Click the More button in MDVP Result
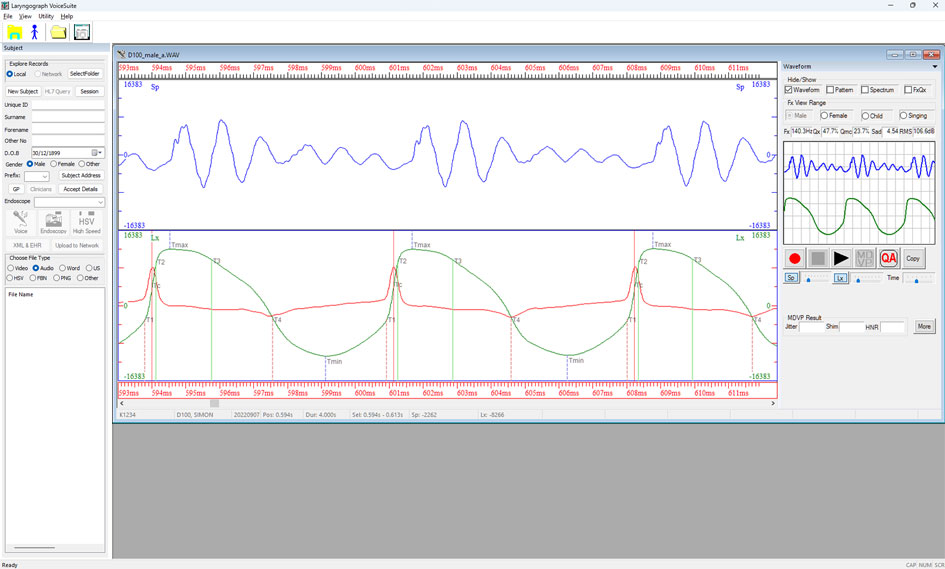Image resolution: width=945 pixels, height=569 pixels. click(x=925, y=326)
